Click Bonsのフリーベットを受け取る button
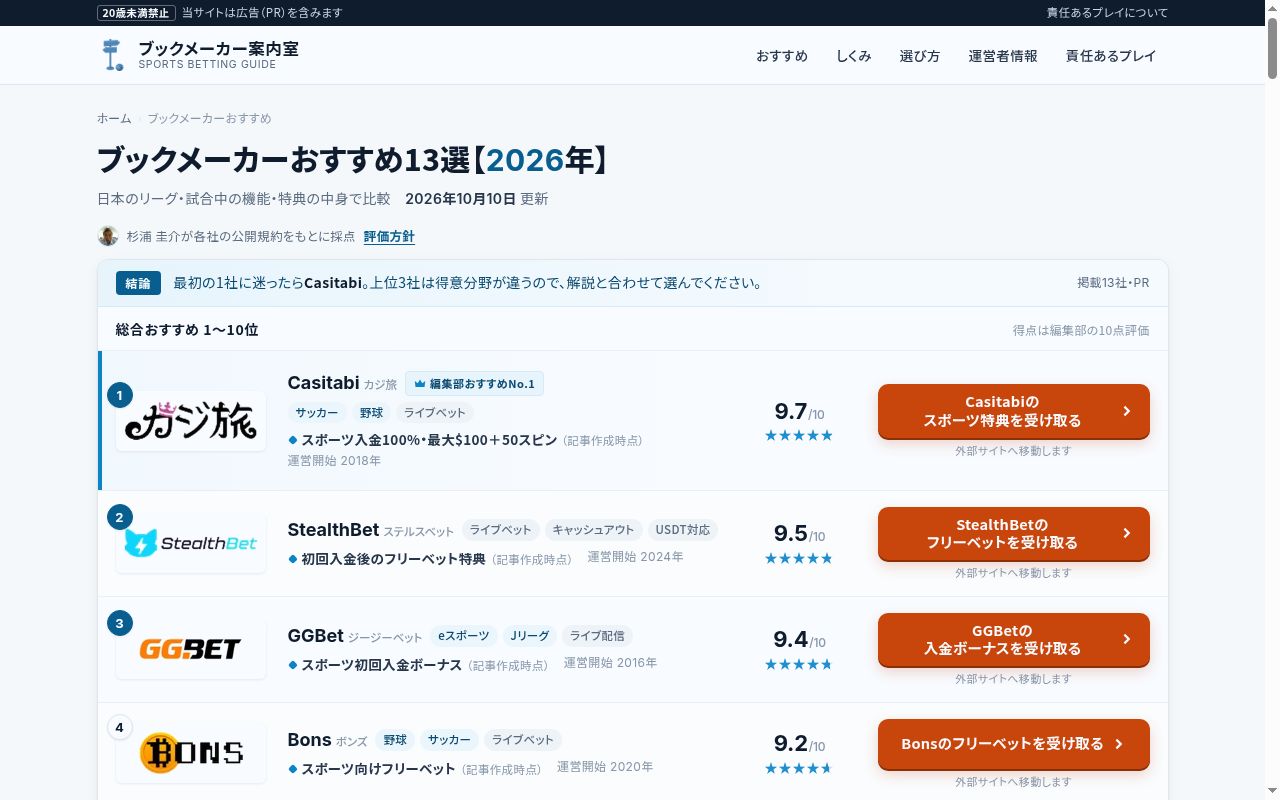Viewport: 1280px width, 800px height. pos(1014,744)
